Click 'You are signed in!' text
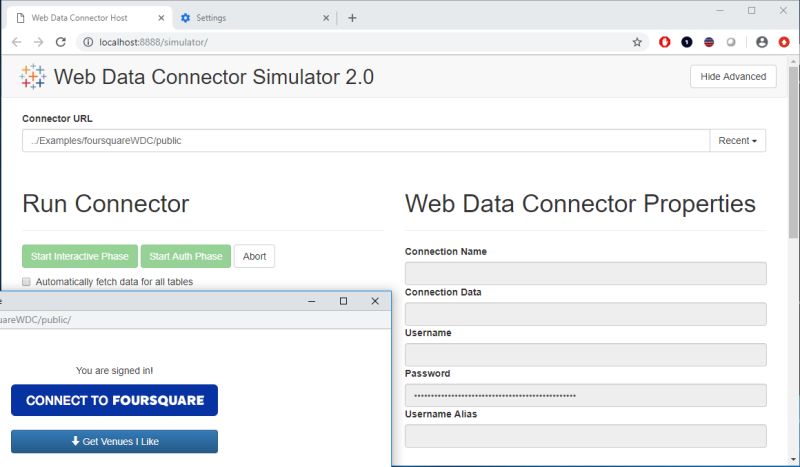 point(114,371)
